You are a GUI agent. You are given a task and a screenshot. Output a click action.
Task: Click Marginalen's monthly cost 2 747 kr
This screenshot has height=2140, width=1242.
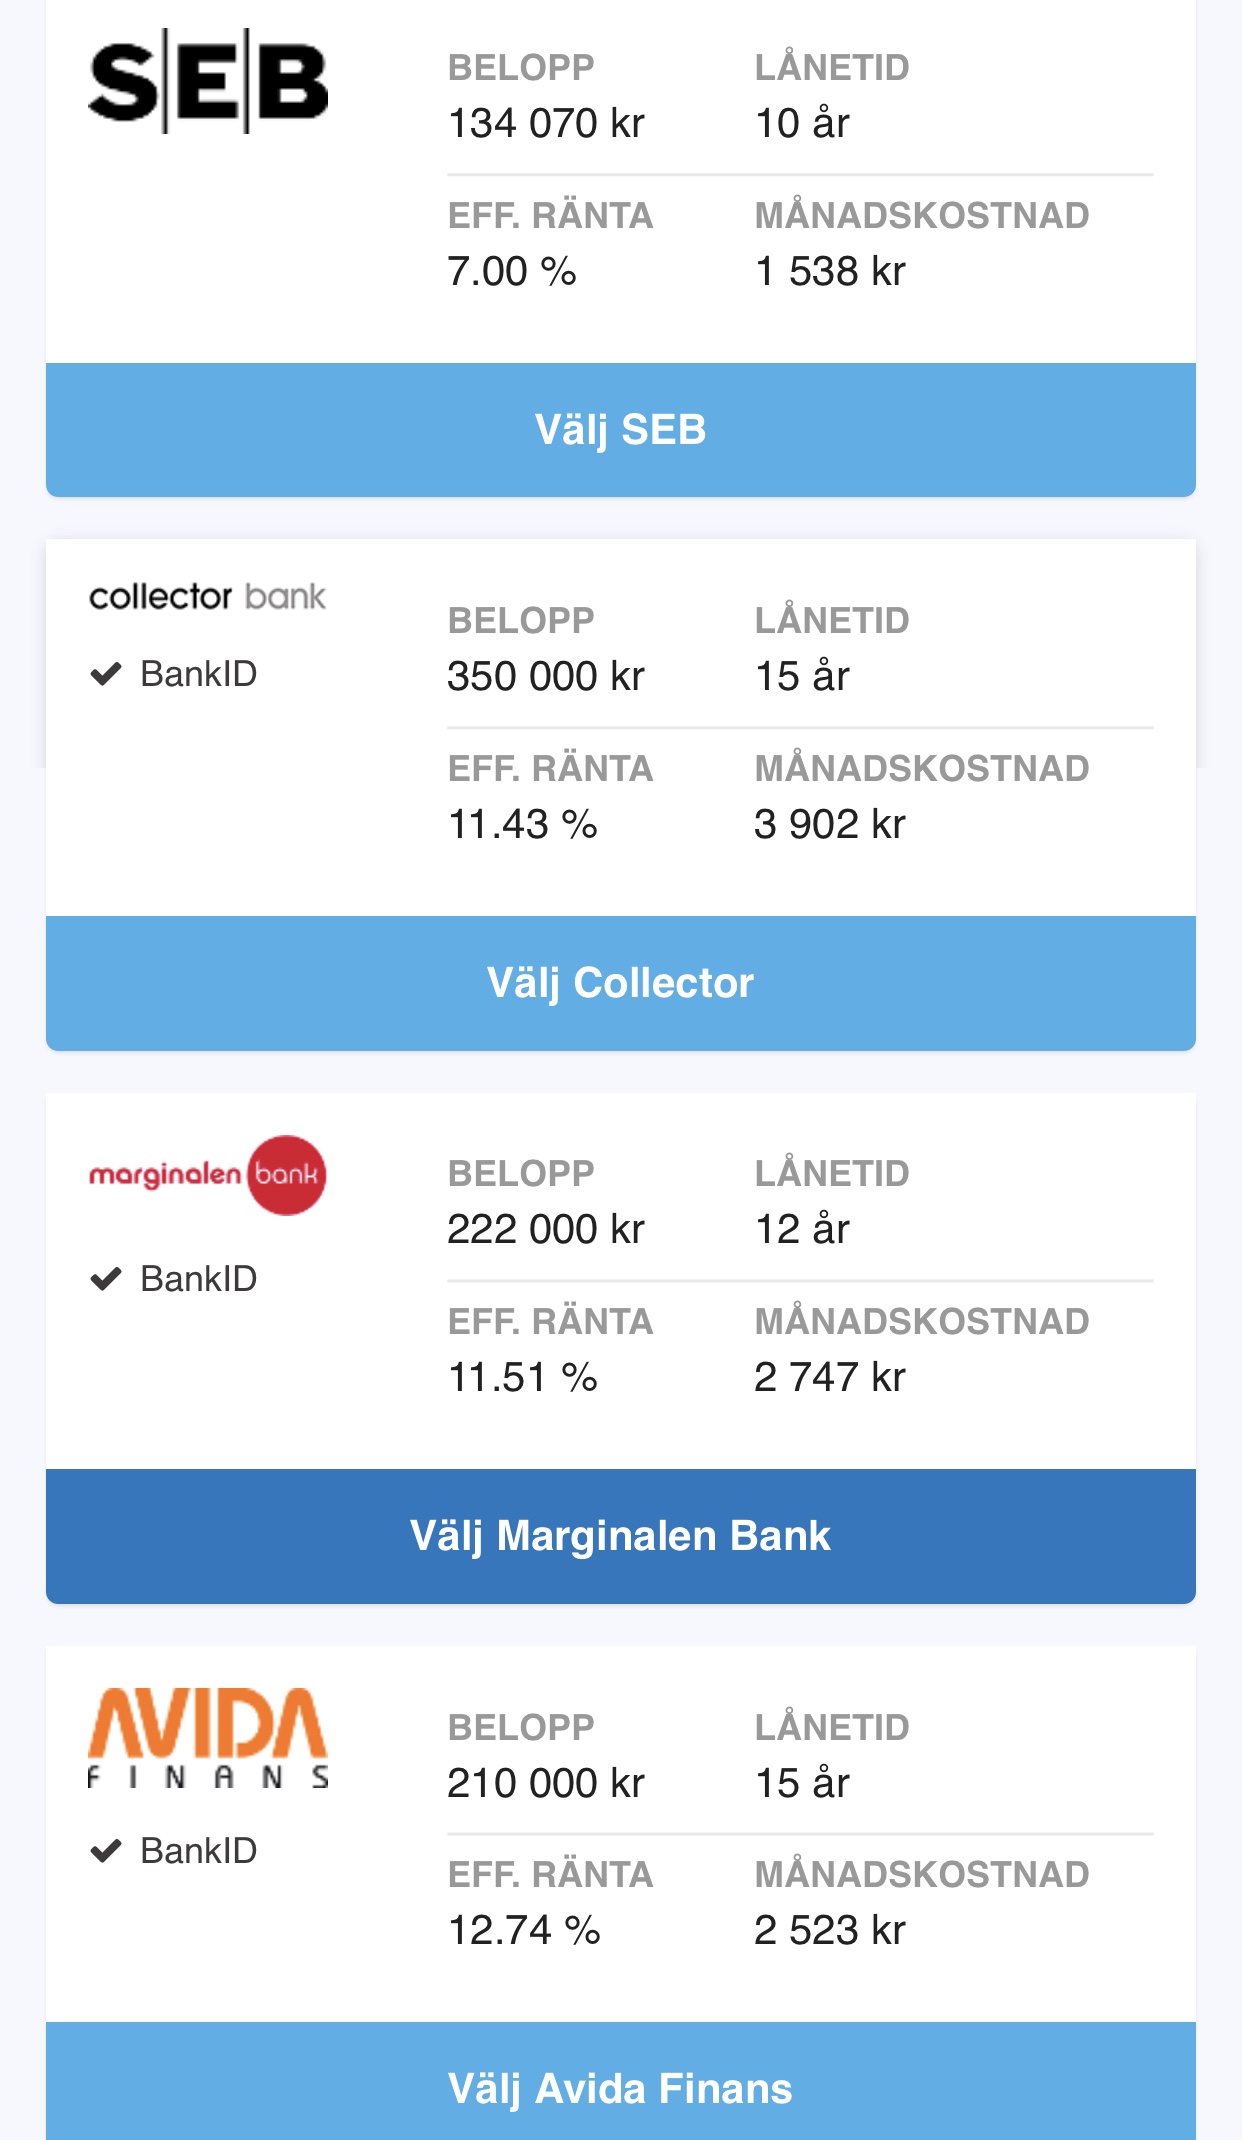click(829, 1378)
